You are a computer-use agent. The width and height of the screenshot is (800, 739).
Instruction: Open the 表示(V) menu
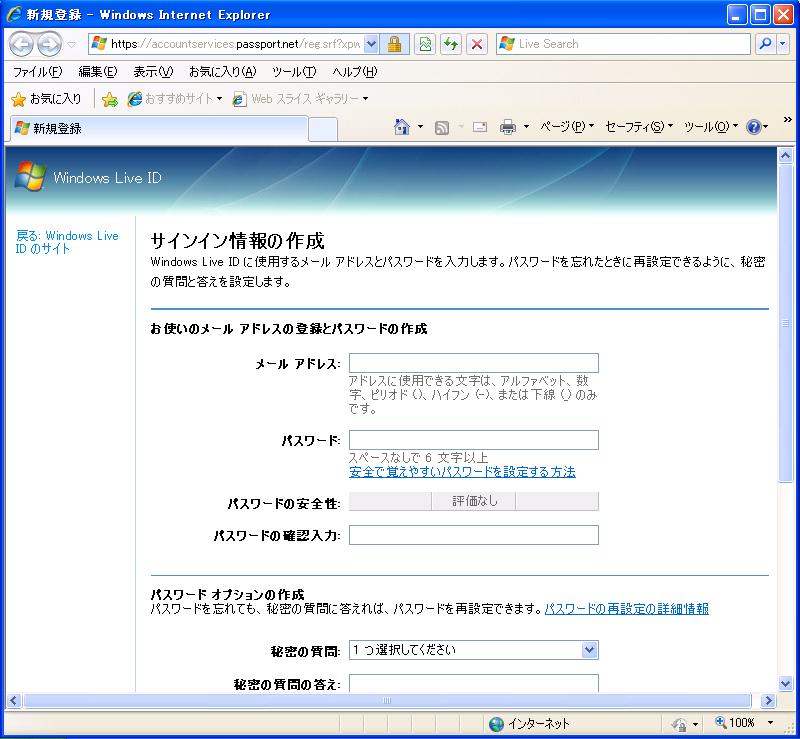[153, 72]
